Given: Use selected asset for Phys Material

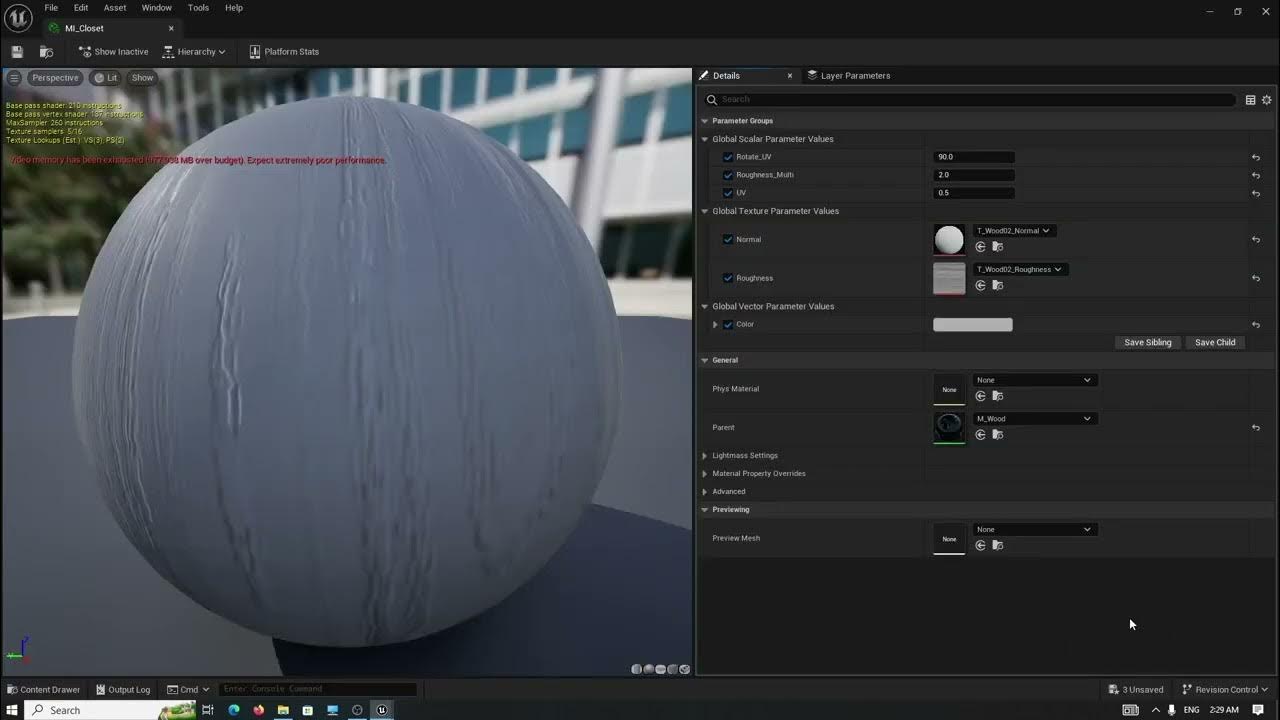Looking at the screenshot, I should [980, 396].
